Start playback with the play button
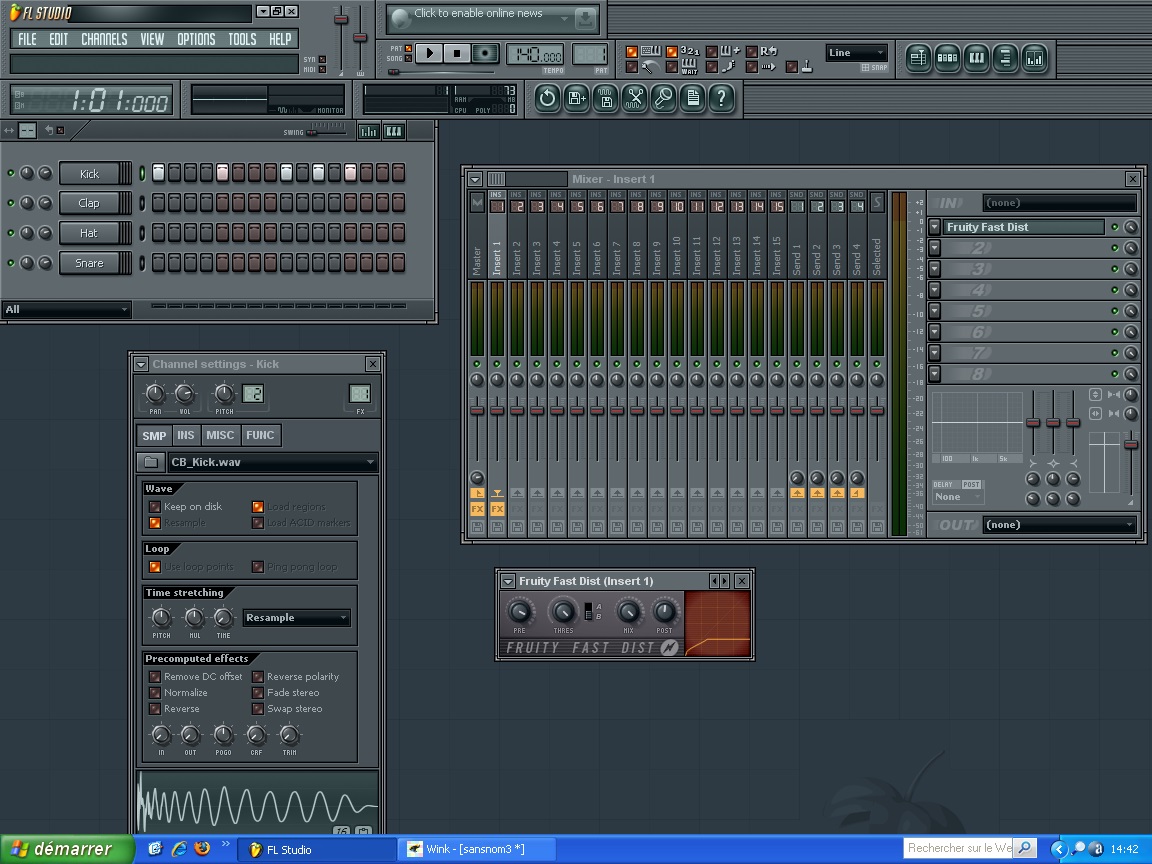This screenshot has height=864, width=1152. point(430,53)
